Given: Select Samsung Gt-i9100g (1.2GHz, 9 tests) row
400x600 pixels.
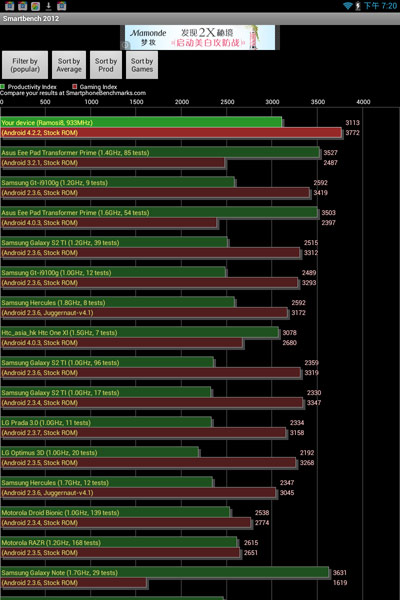Looking at the screenshot, I should point(118,183).
